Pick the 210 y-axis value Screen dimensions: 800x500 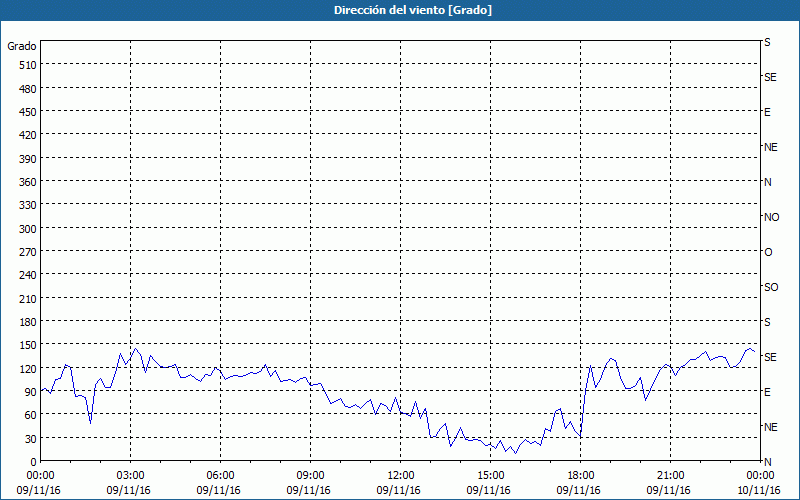28,299
